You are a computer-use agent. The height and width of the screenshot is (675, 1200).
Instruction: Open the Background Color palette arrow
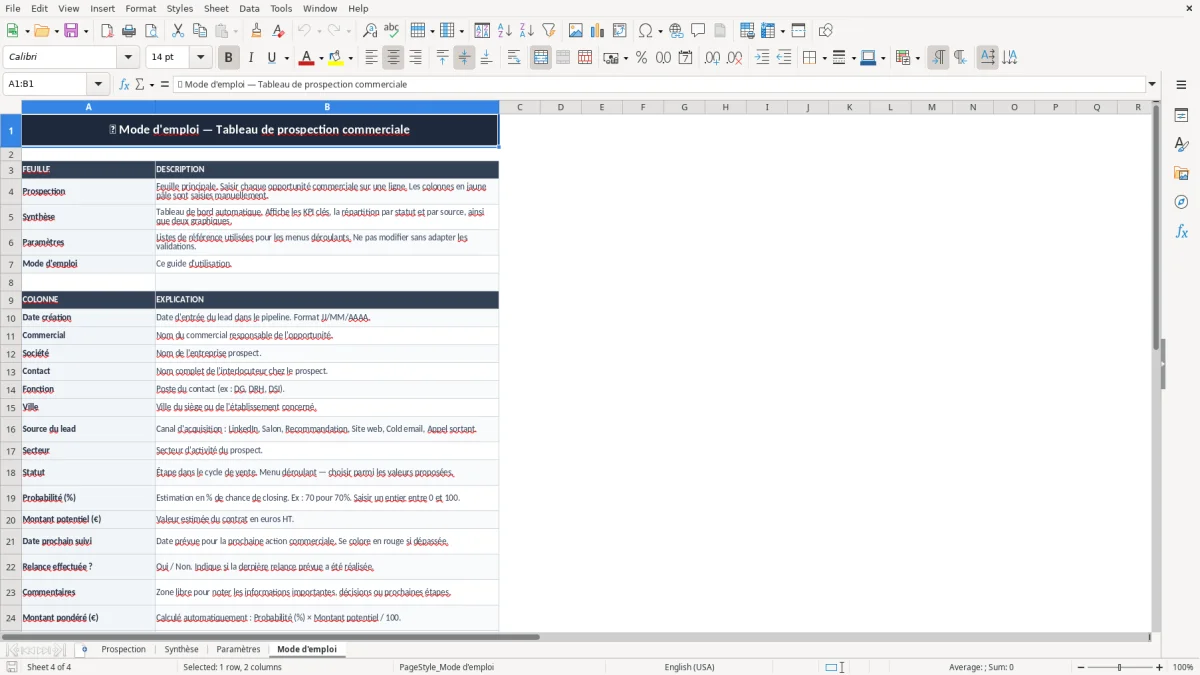(x=350, y=58)
